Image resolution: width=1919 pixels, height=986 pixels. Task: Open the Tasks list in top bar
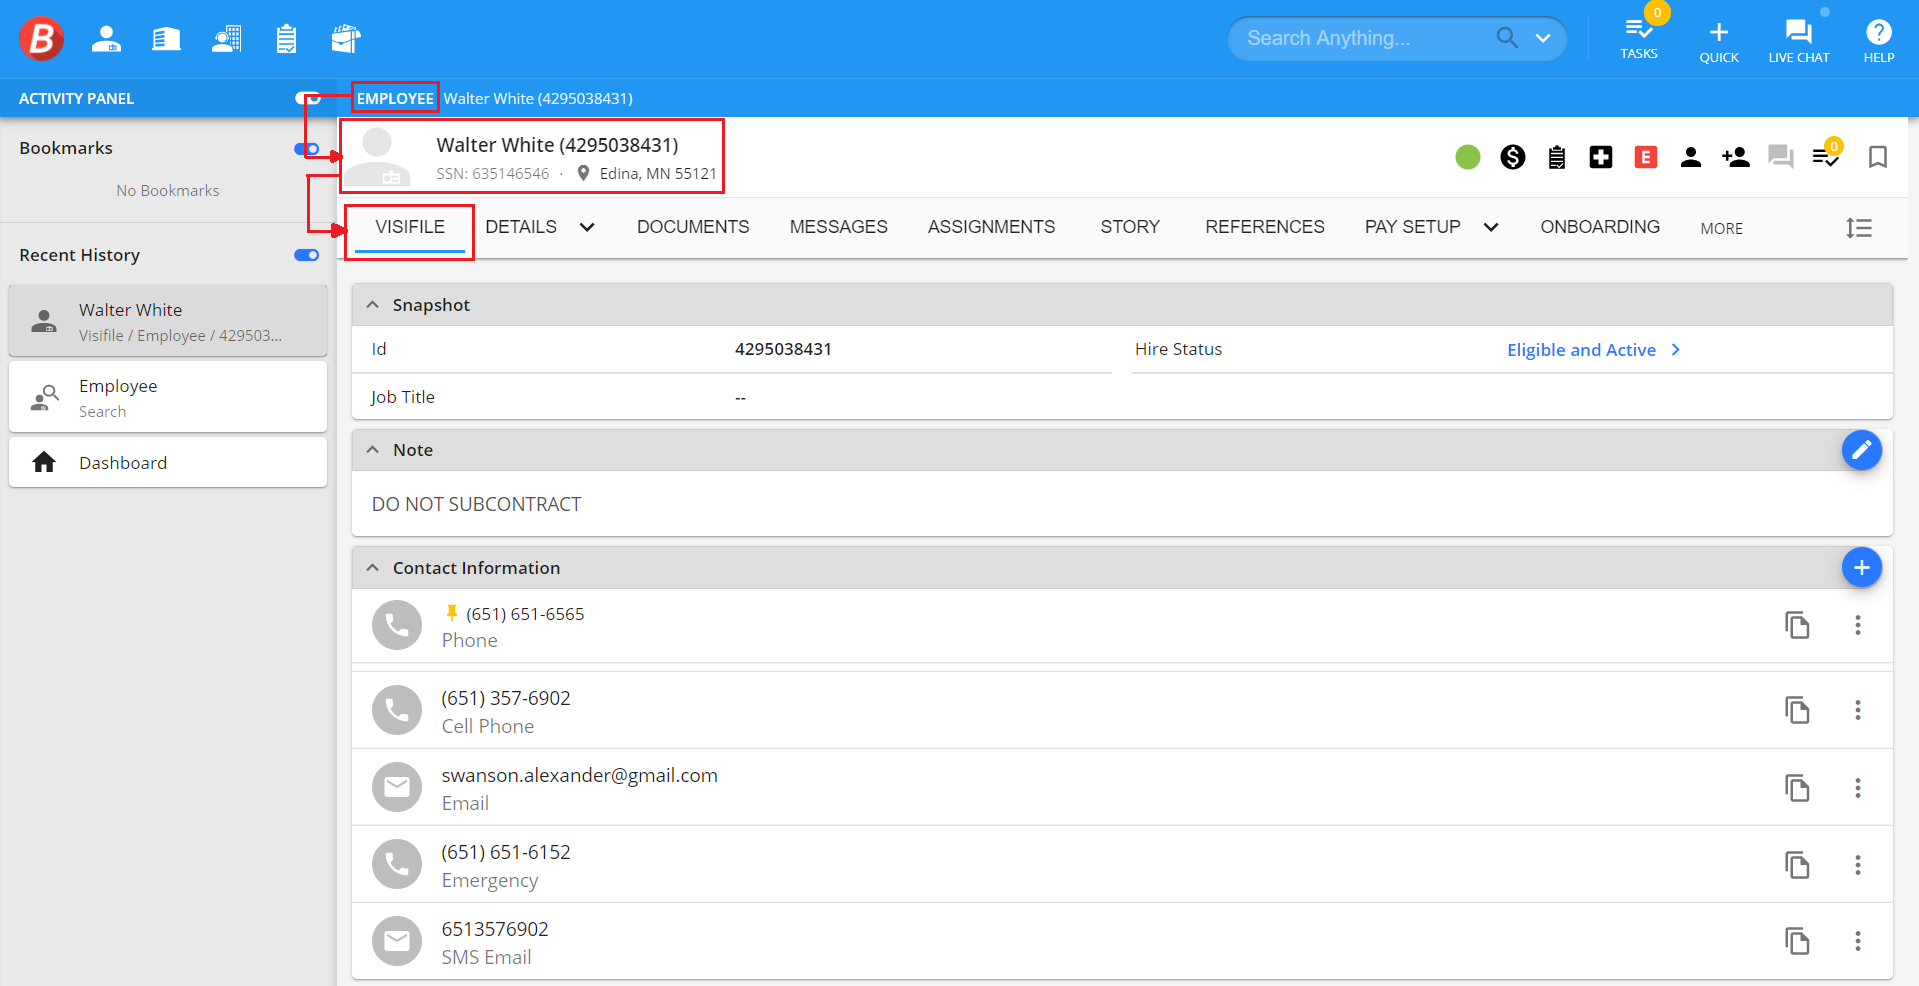[1639, 38]
